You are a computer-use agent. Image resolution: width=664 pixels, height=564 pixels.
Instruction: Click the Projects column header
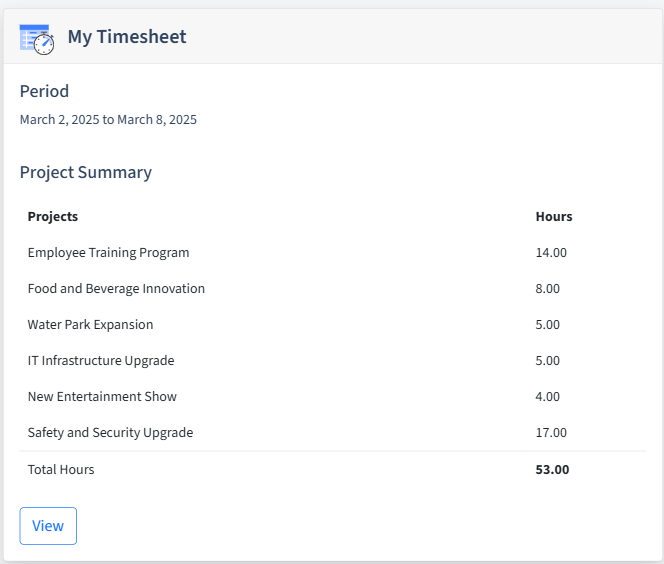point(53,216)
